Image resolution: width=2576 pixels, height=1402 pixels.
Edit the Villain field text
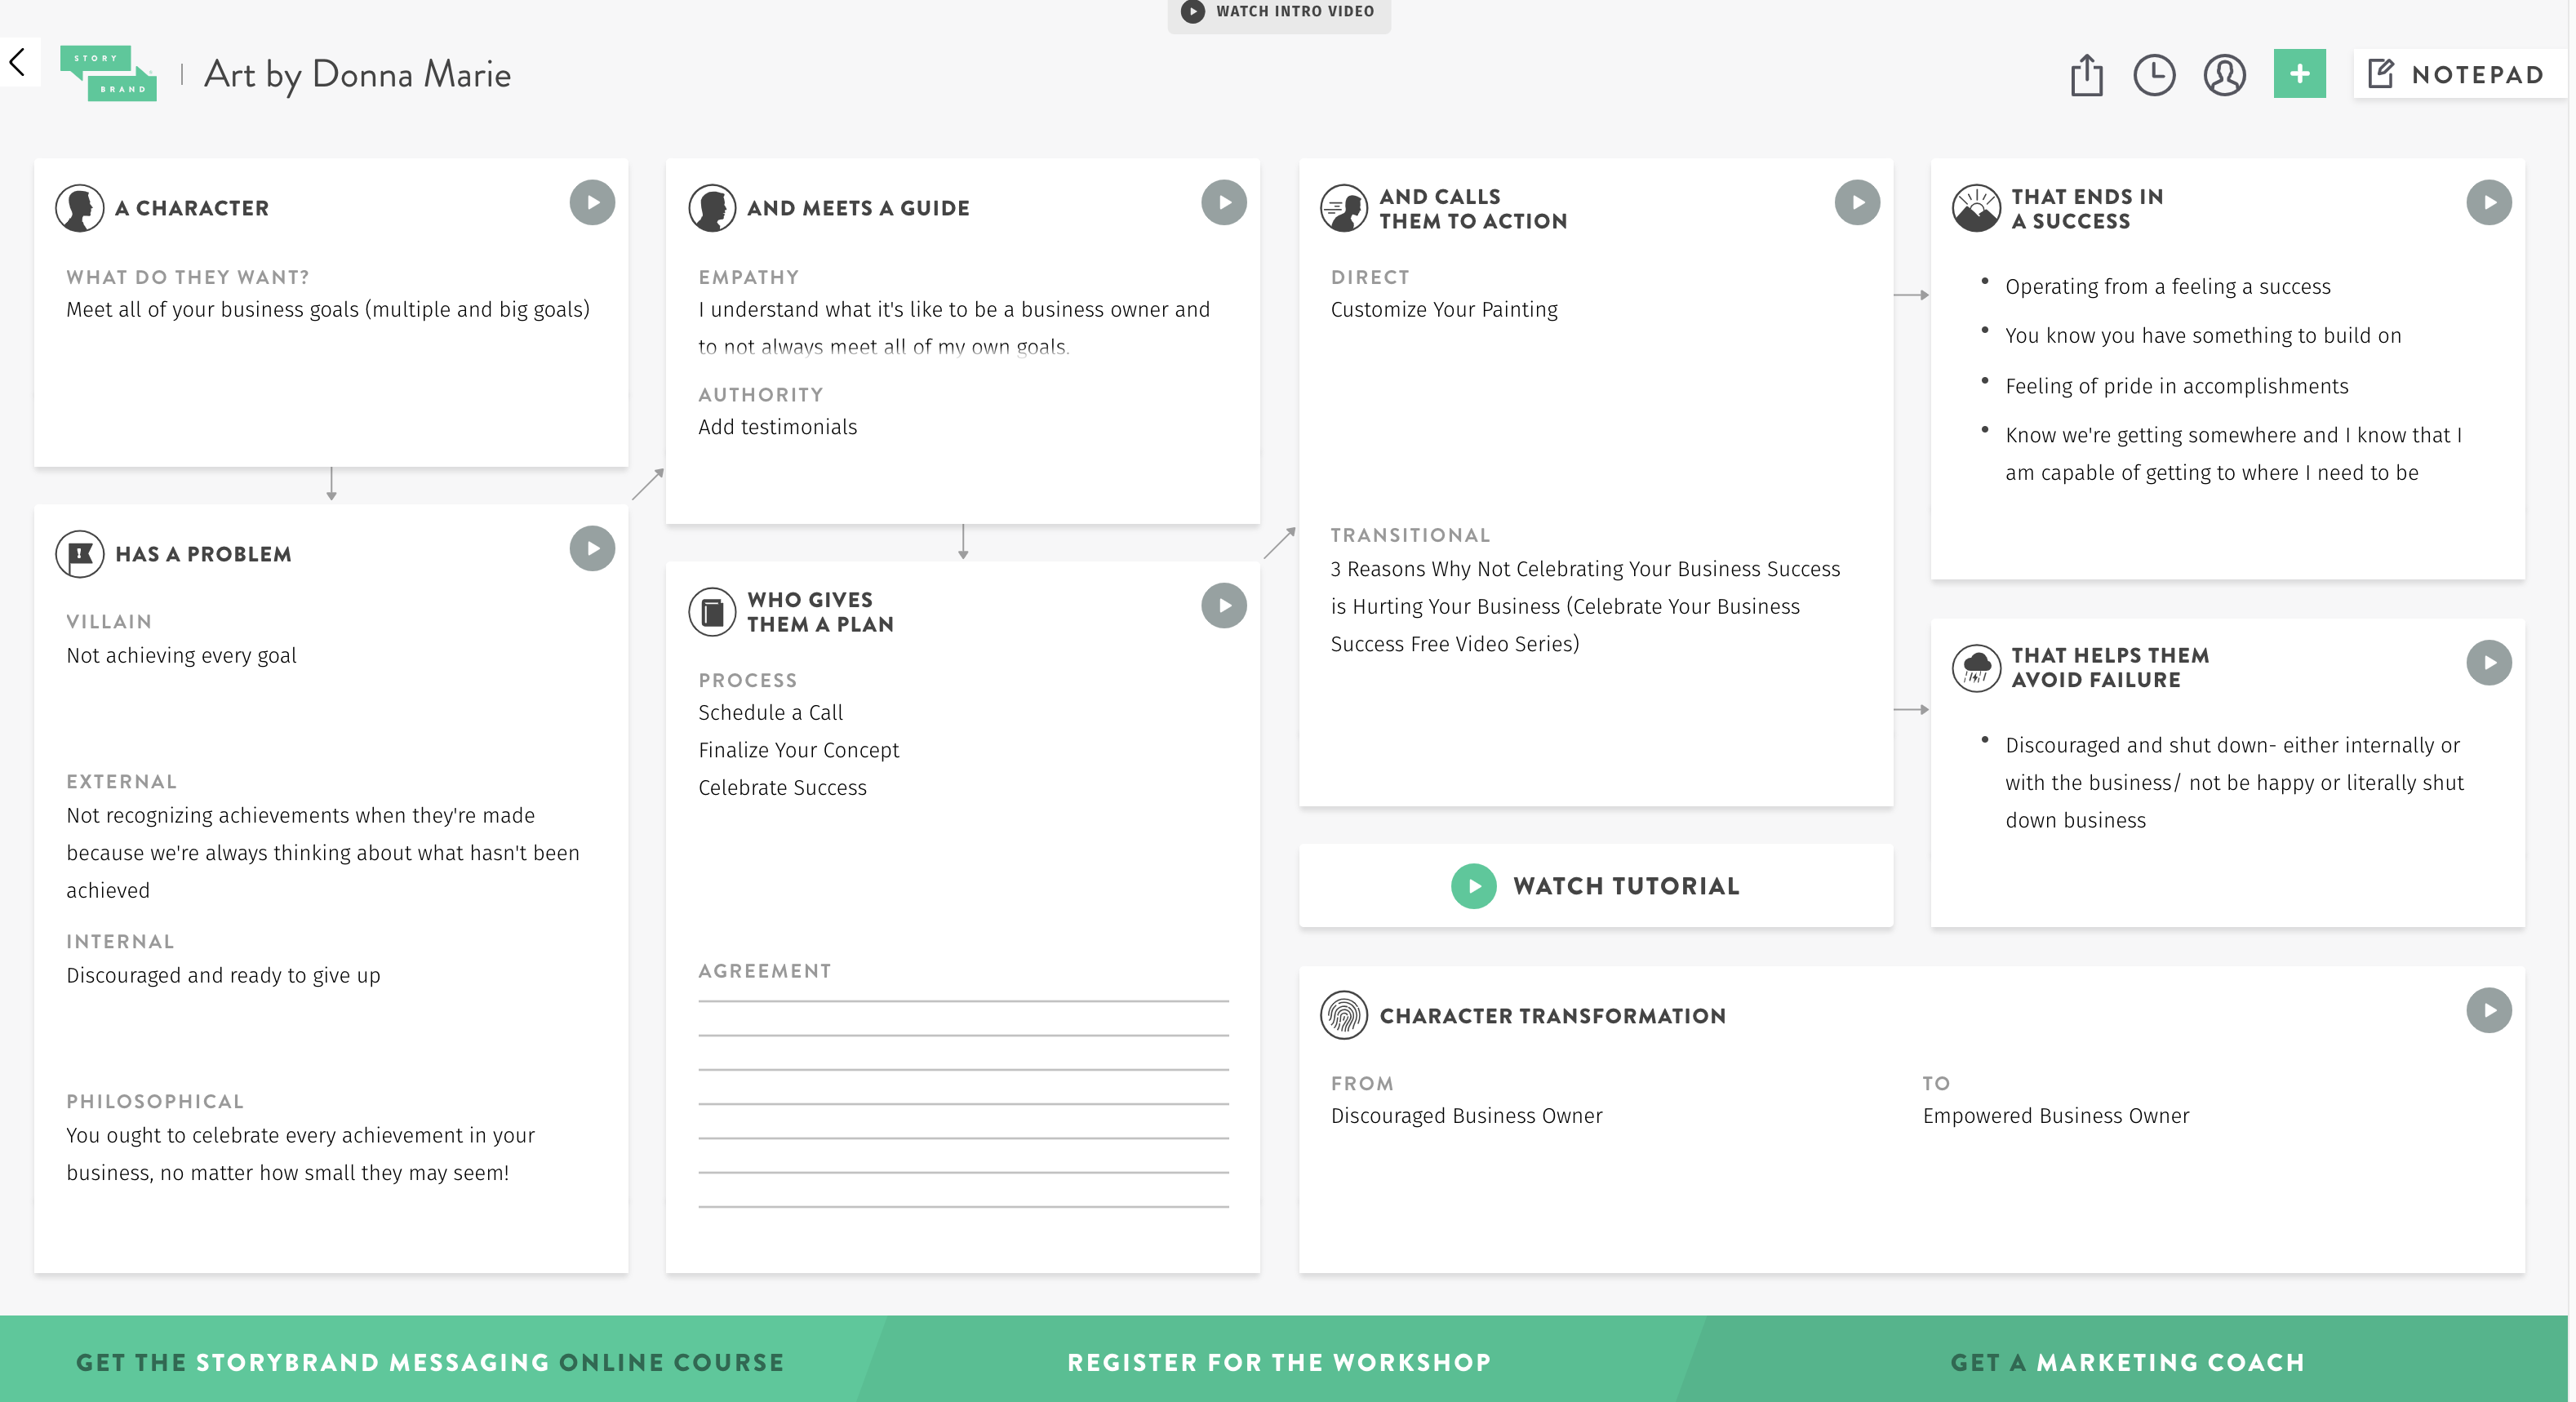click(x=181, y=656)
